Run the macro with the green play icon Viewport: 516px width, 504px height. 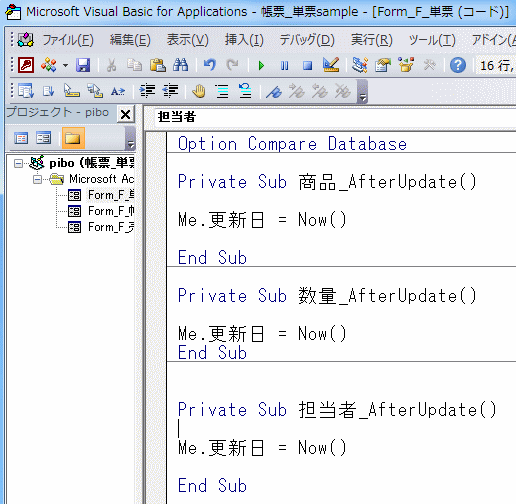(261, 65)
